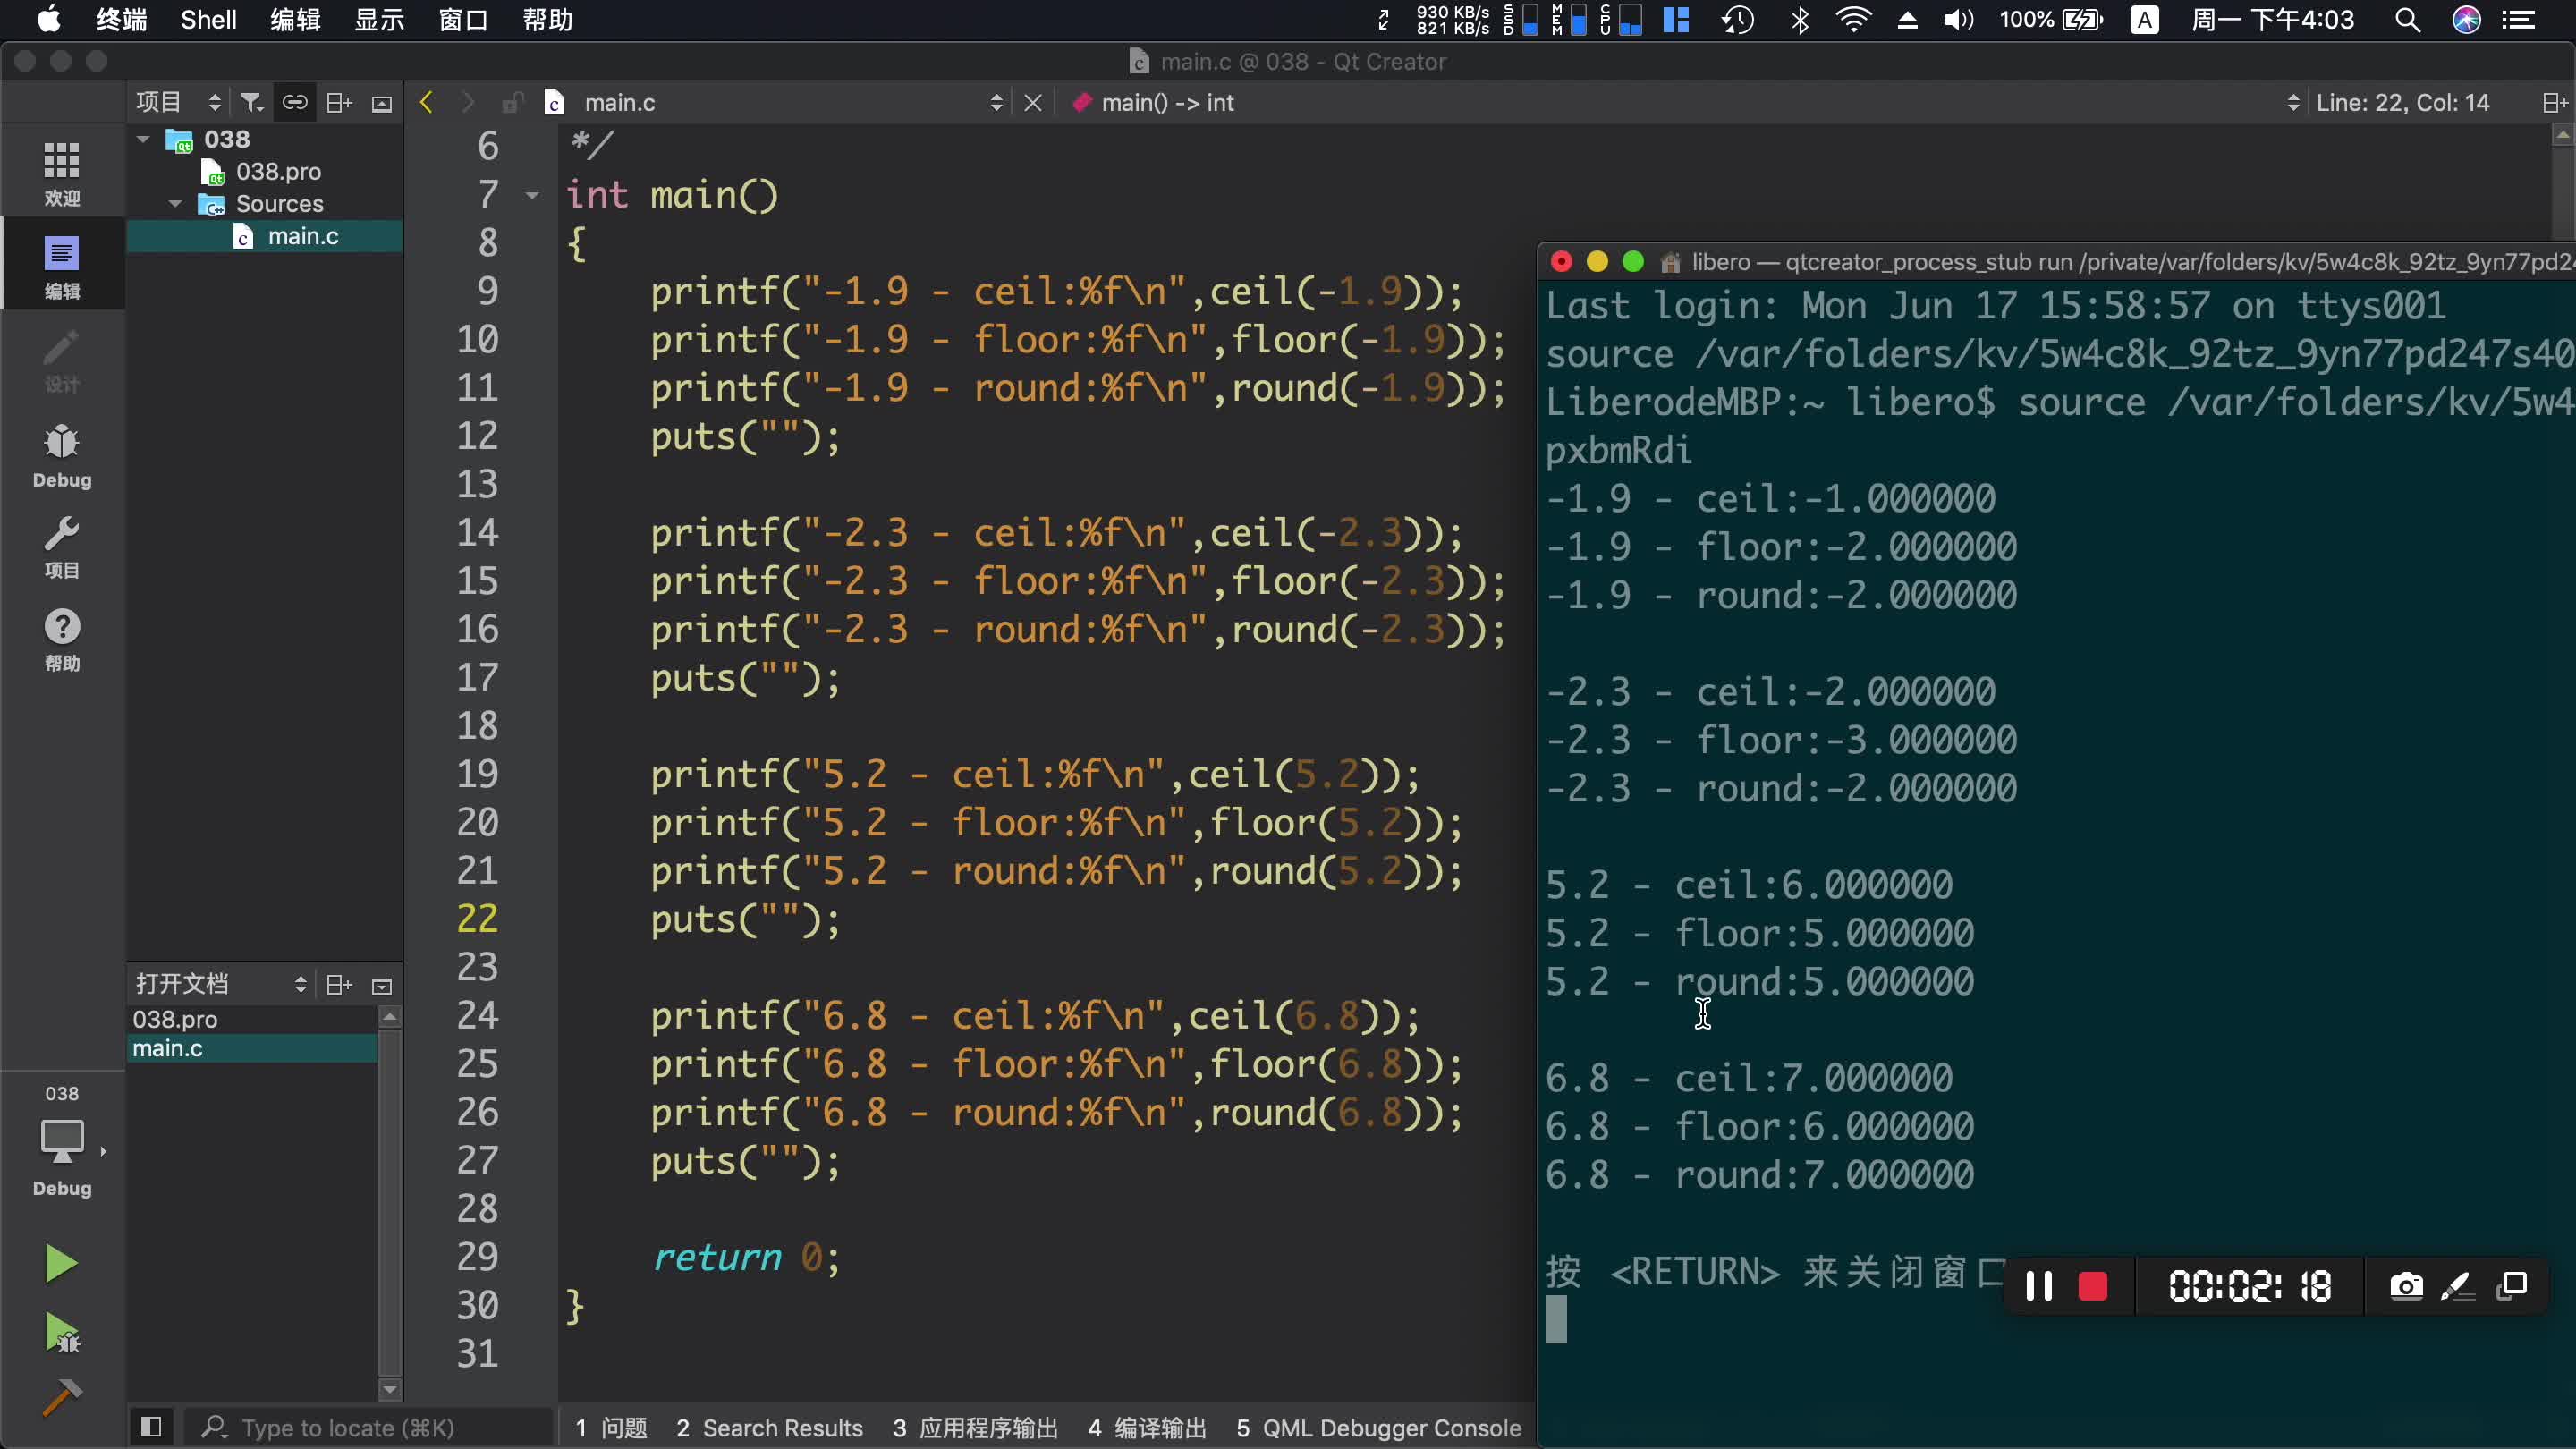Open the Shell menu
The width and height of the screenshot is (2576, 1449).
tap(208, 20)
